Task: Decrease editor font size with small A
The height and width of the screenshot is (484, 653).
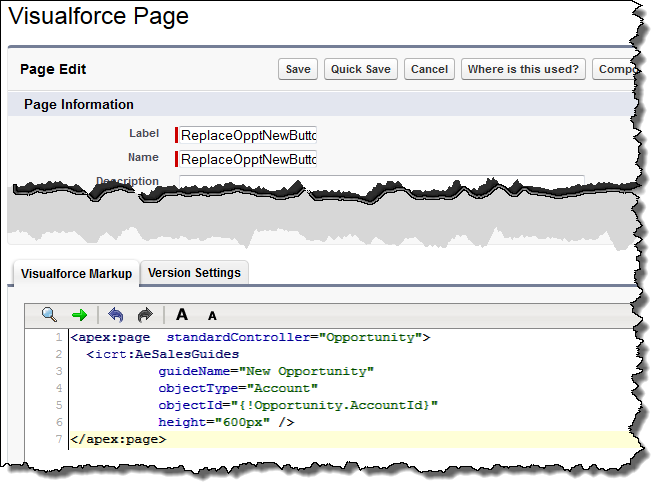Action: click(x=212, y=316)
